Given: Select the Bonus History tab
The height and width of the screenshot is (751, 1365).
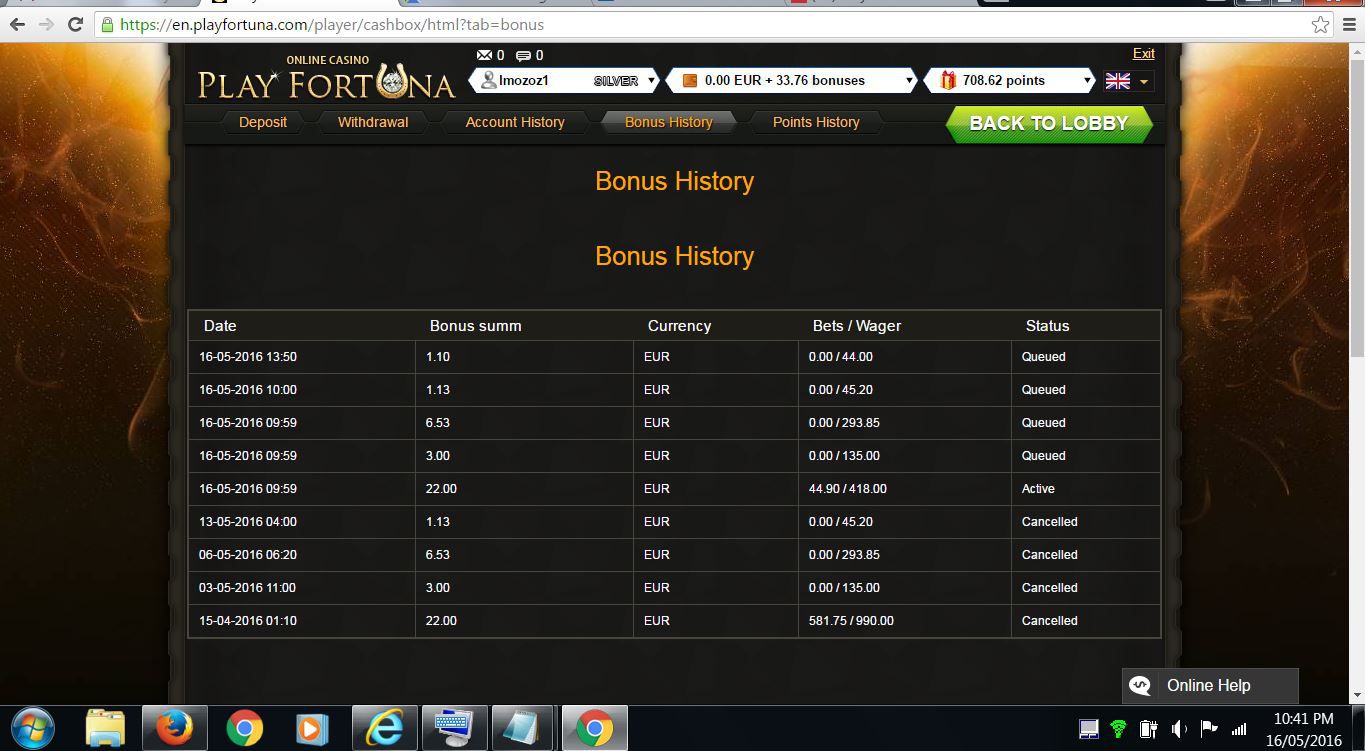Looking at the screenshot, I should pos(669,122).
